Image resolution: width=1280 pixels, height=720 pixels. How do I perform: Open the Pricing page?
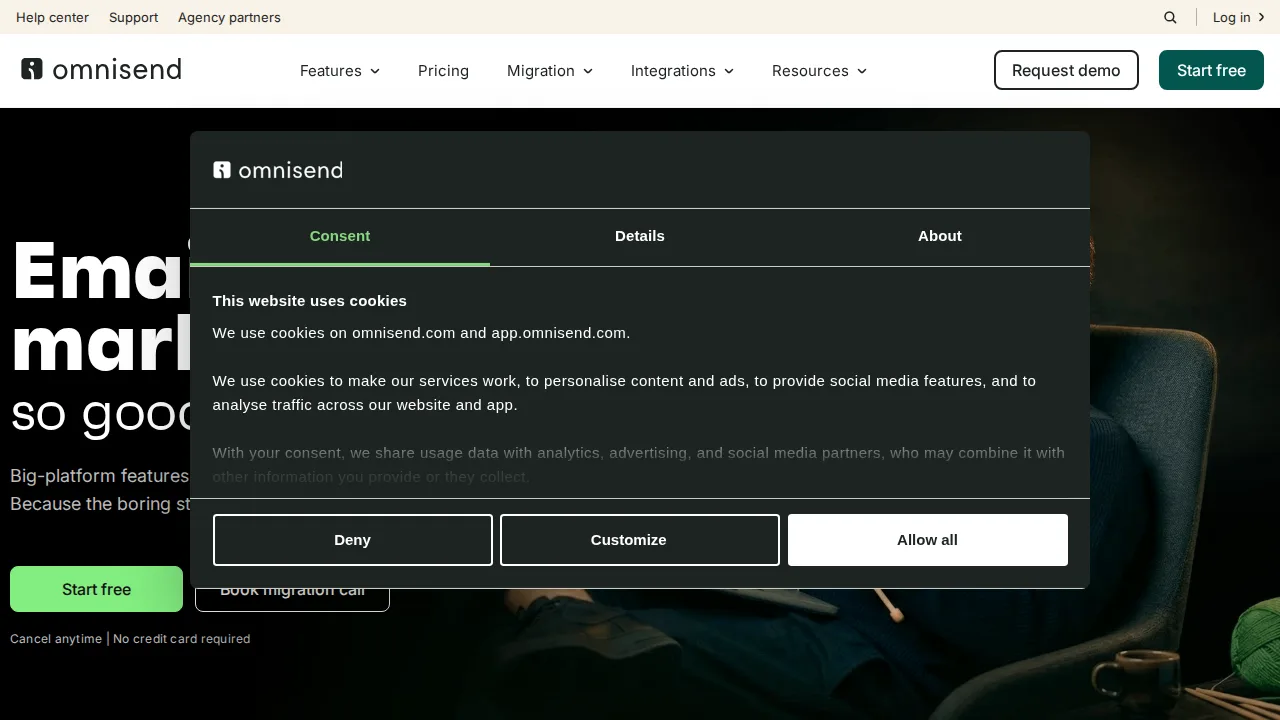click(x=443, y=71)
